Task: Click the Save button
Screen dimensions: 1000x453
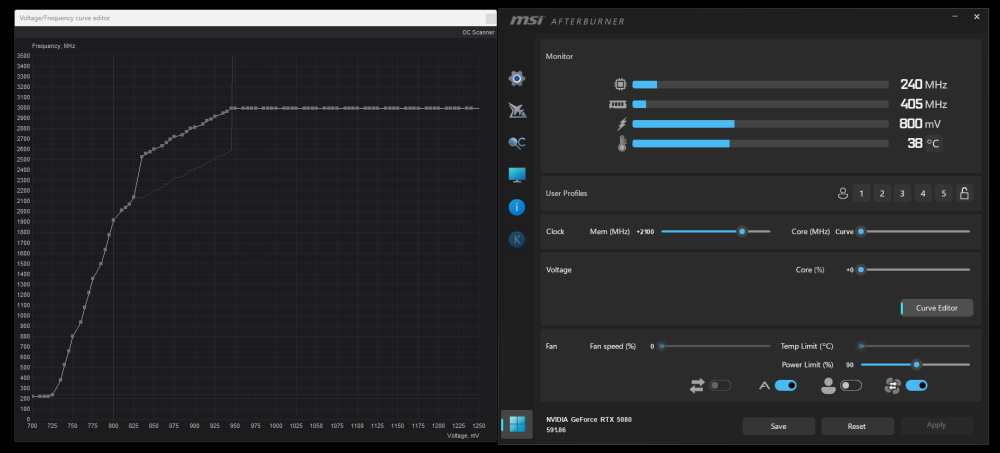Action: point(778,426)
